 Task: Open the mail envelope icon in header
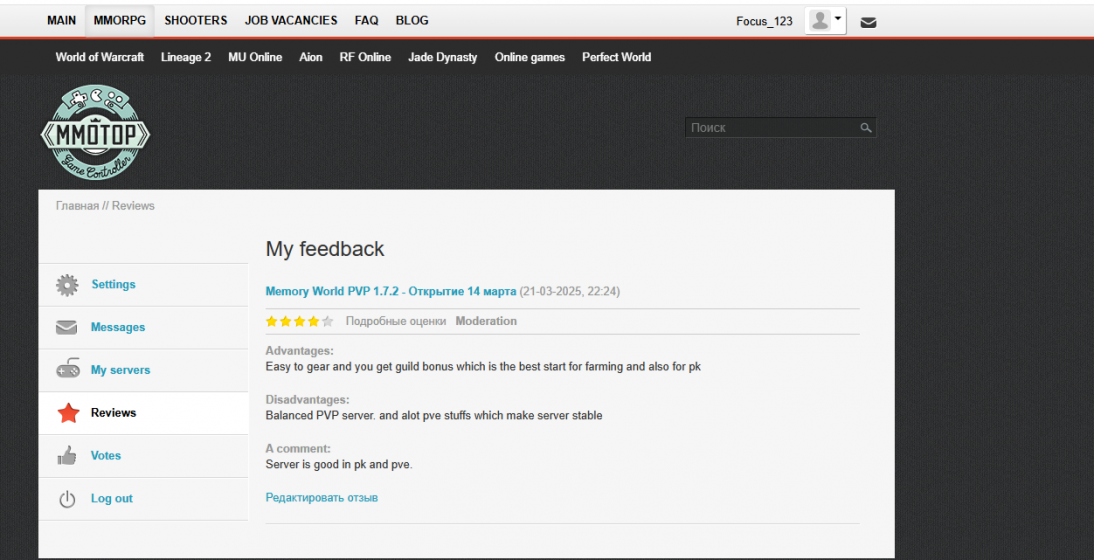pos(868,22)
